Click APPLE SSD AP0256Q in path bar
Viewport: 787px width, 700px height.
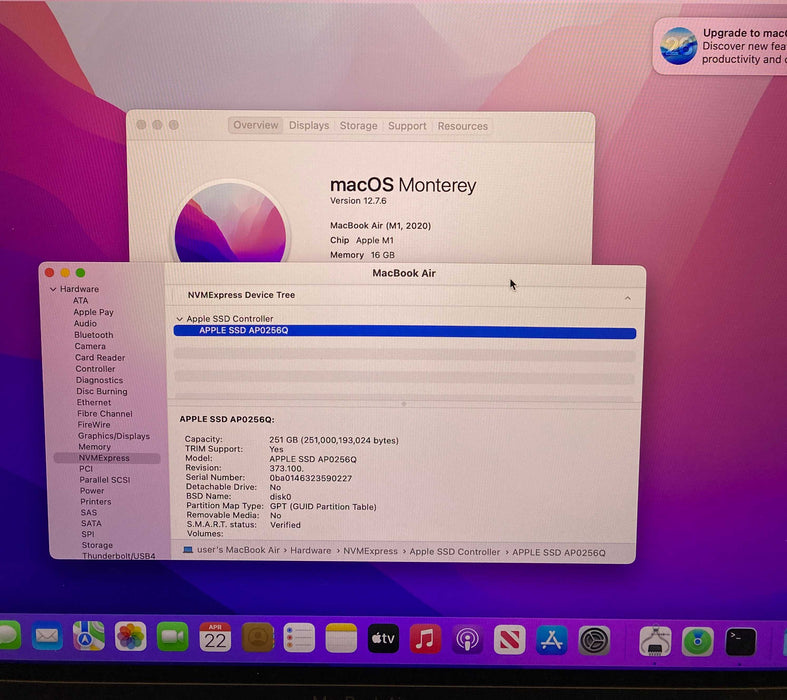(x=559, y=552)
